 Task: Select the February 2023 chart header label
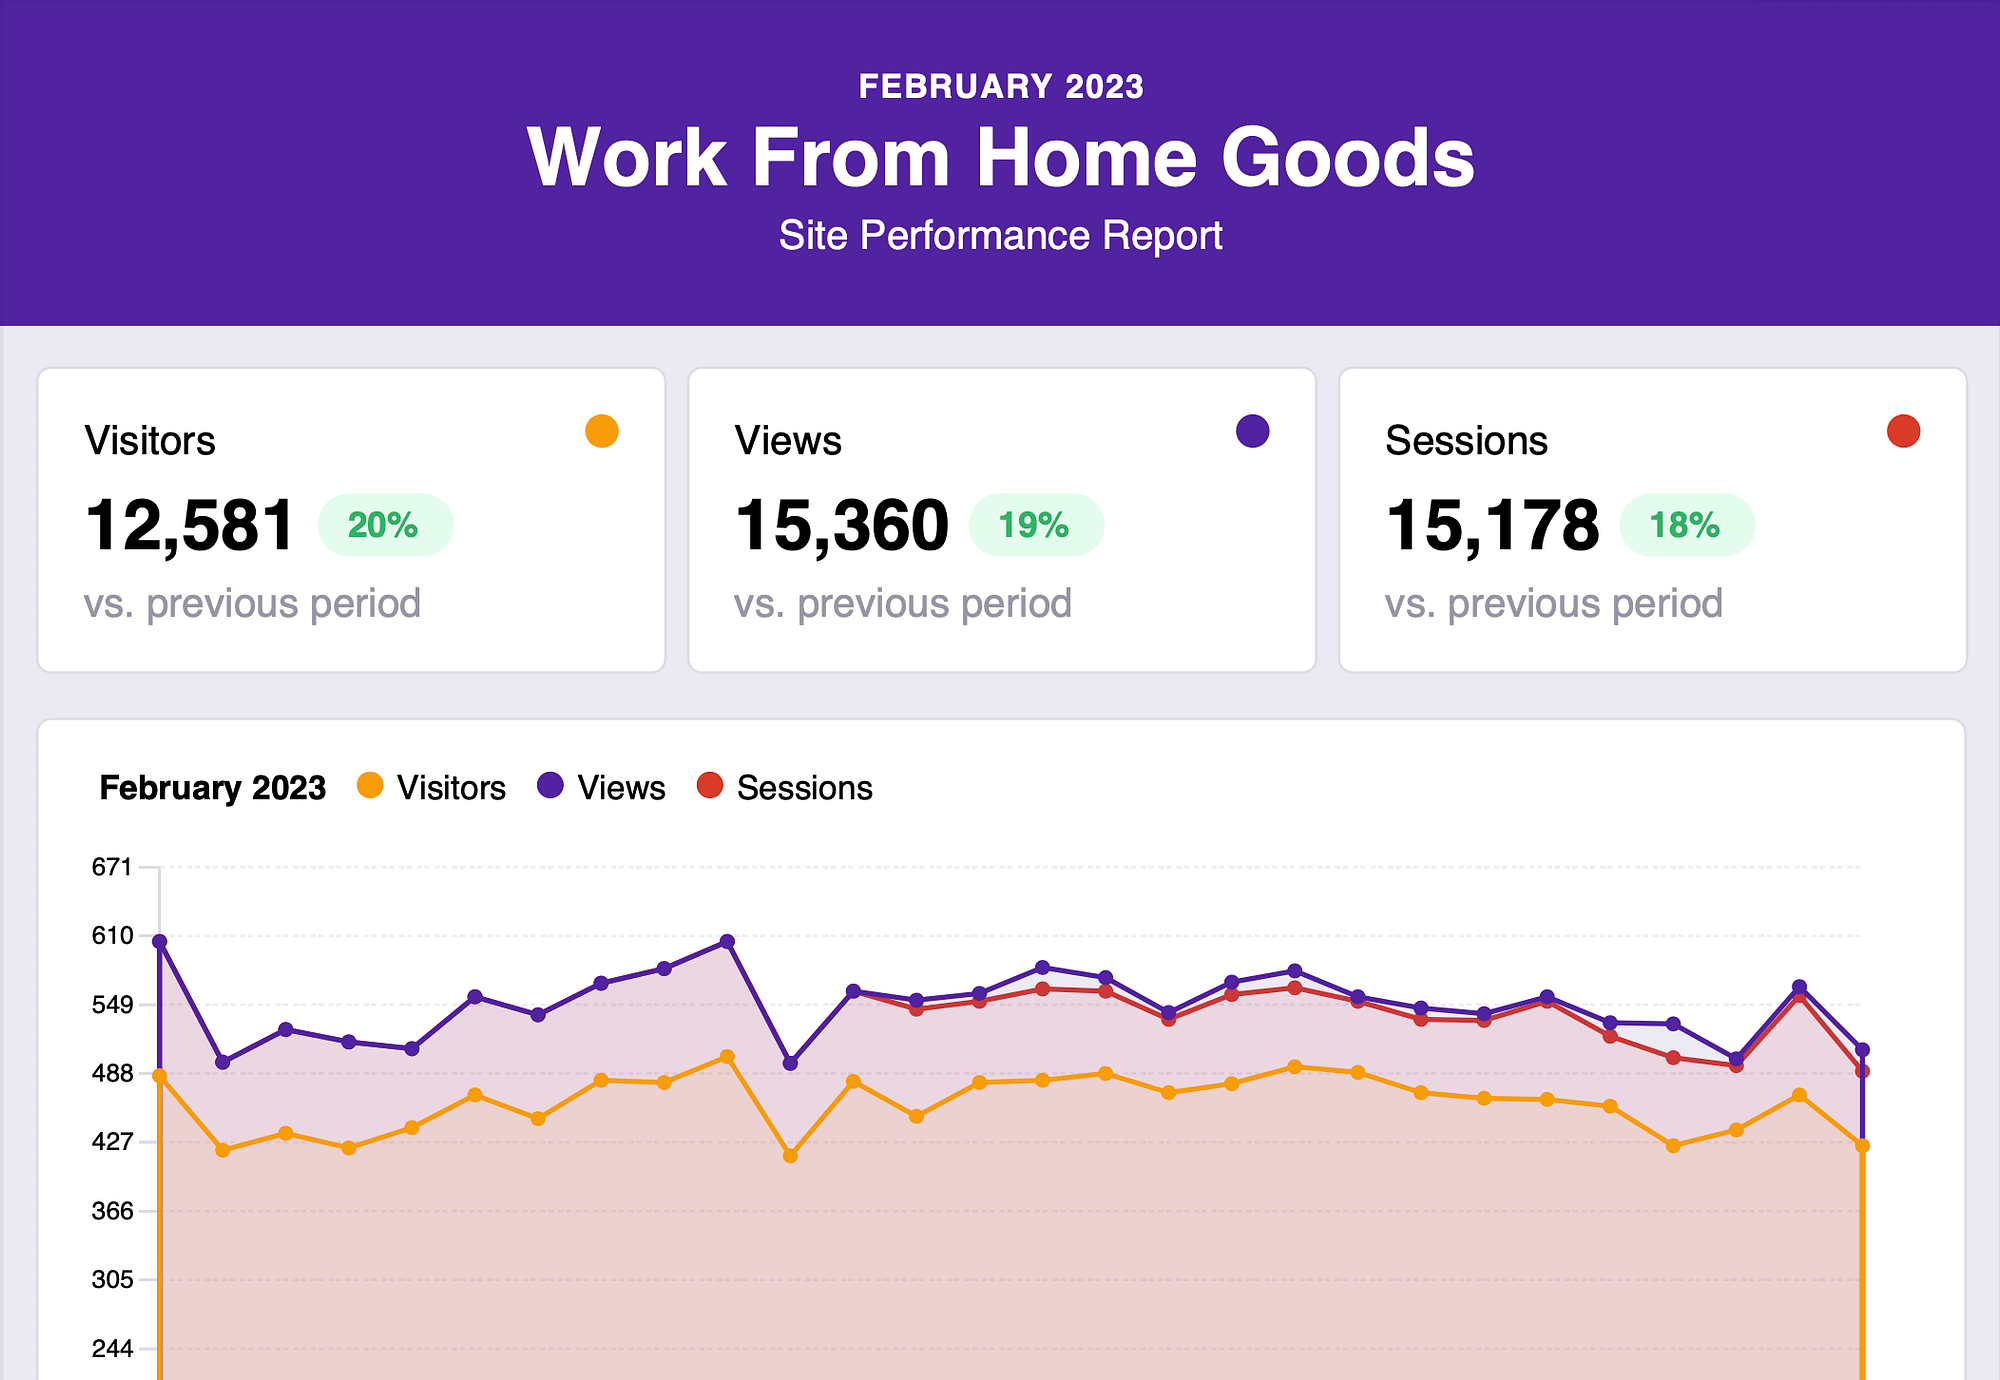click(x=212, y=787)
